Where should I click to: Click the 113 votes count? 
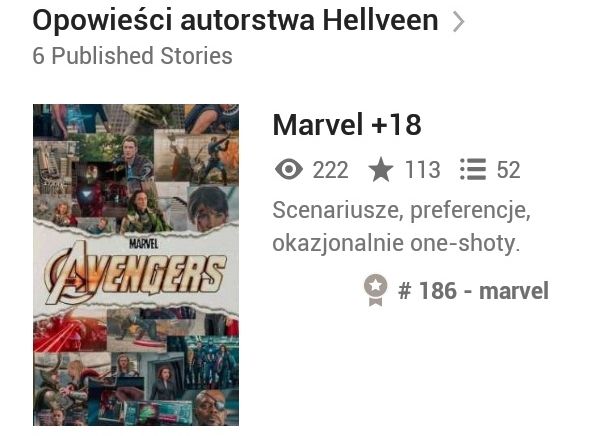422,170
